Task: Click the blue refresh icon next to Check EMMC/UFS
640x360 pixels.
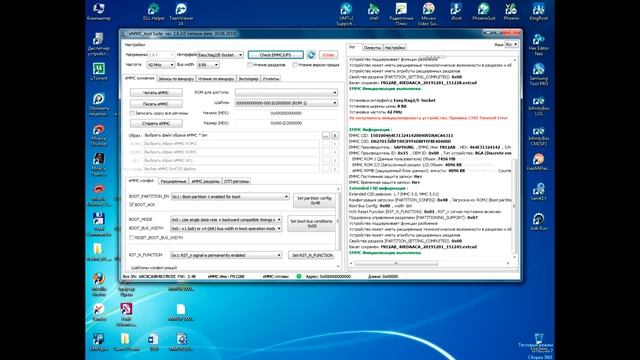Action: tap(311, 55)
